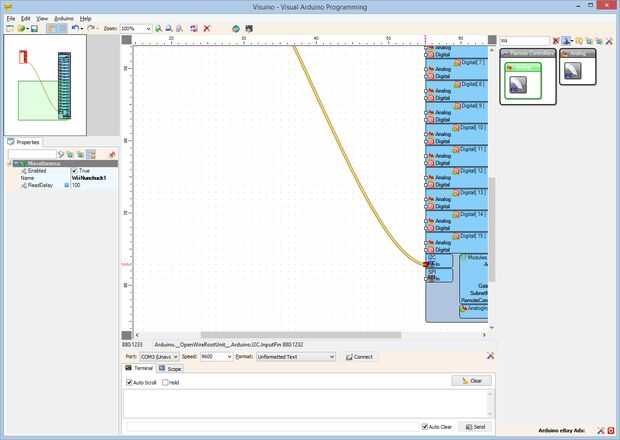620x440 pixels.
Task: Click the filter icon beside Properties search box
Action: tap(61, 154)
